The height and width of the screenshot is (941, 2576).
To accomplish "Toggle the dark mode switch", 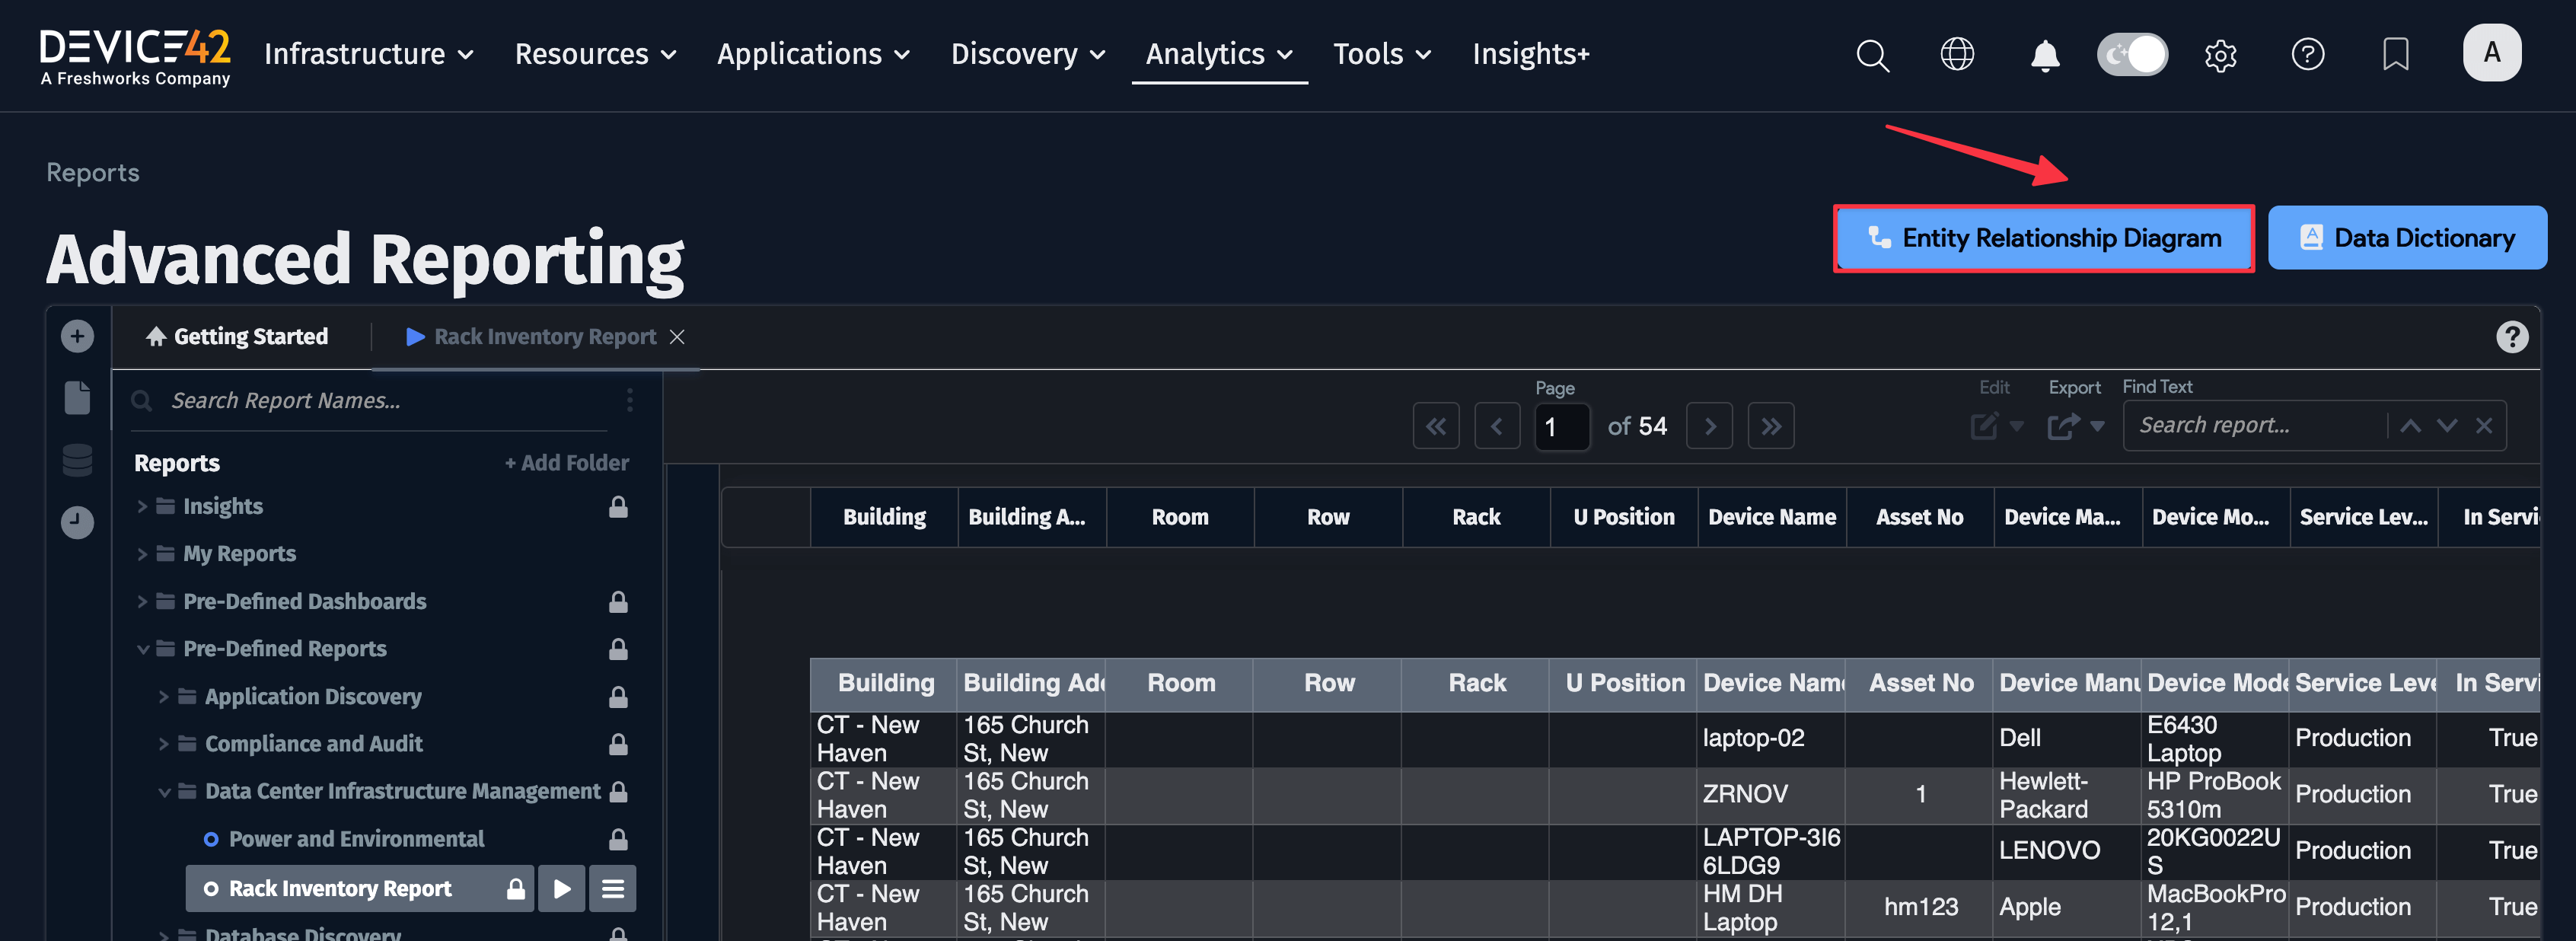I will click(x=2132, y=54).
